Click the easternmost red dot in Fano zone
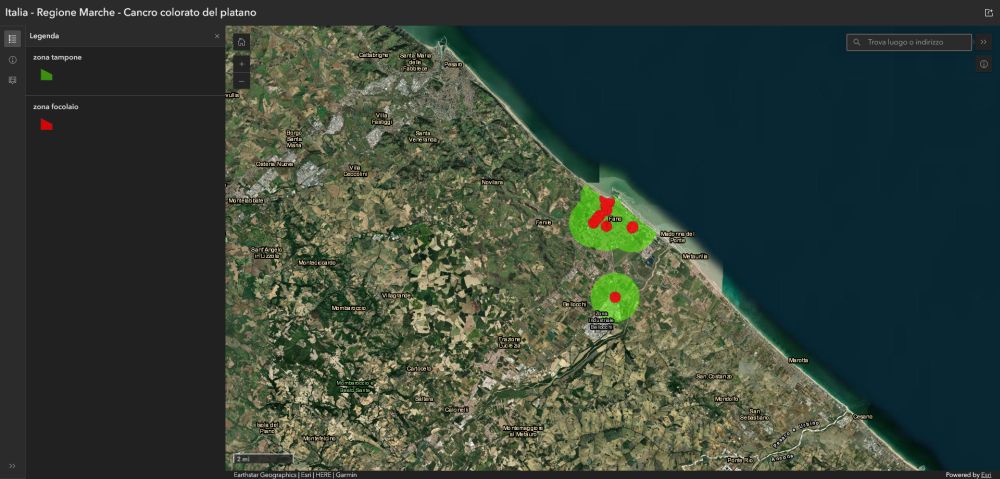 pos(632,227)
